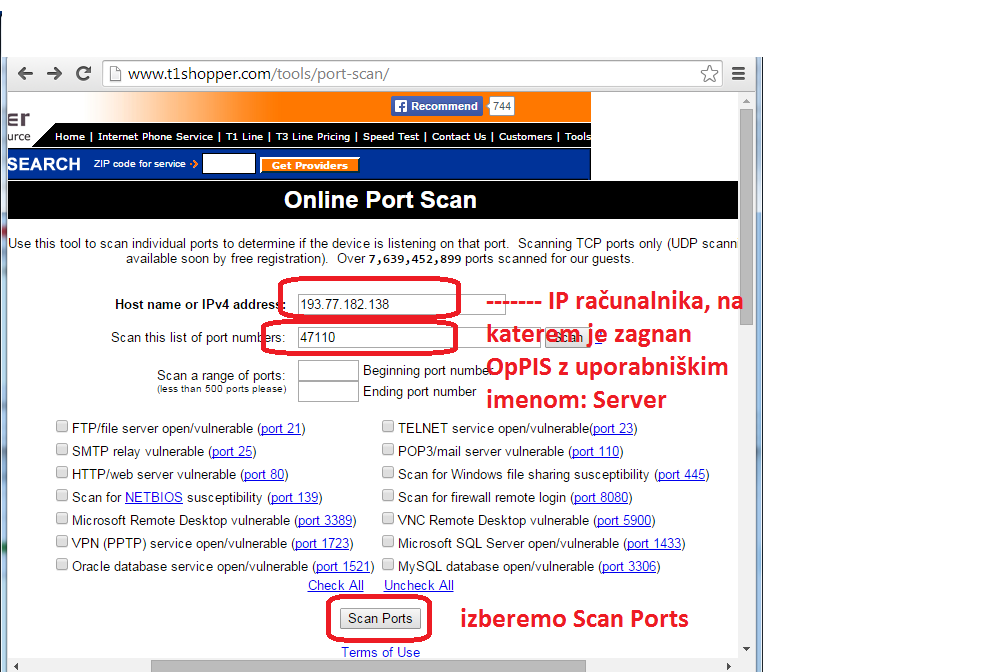This screenshot has width=1008, height=672.
Task: Open the Terms of Use link
Action: tap(381, 653)
